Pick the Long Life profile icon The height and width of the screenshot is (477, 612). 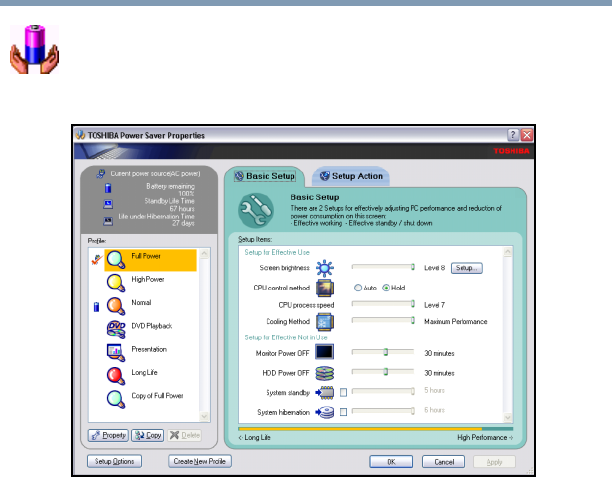(116, 376)
